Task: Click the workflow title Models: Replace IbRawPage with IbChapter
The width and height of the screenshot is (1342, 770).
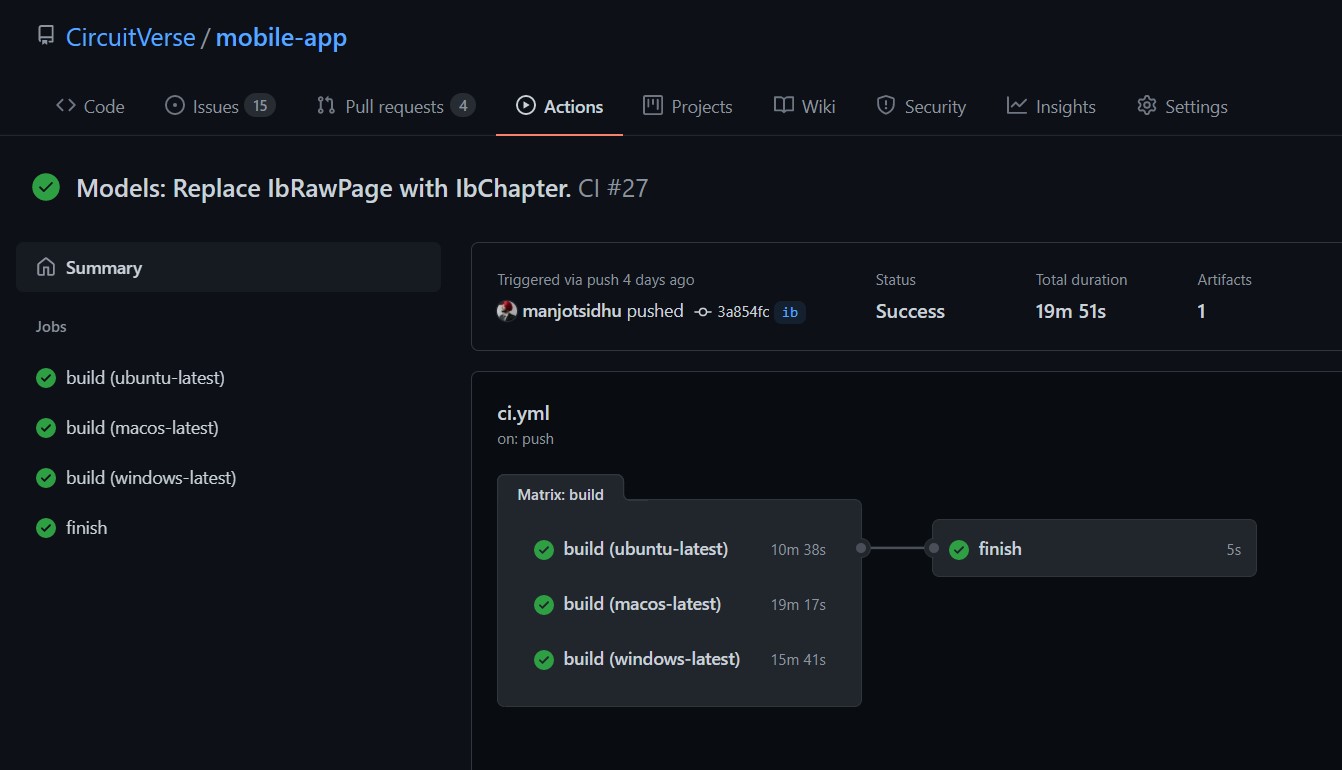Action: click(x=324, y=188)
